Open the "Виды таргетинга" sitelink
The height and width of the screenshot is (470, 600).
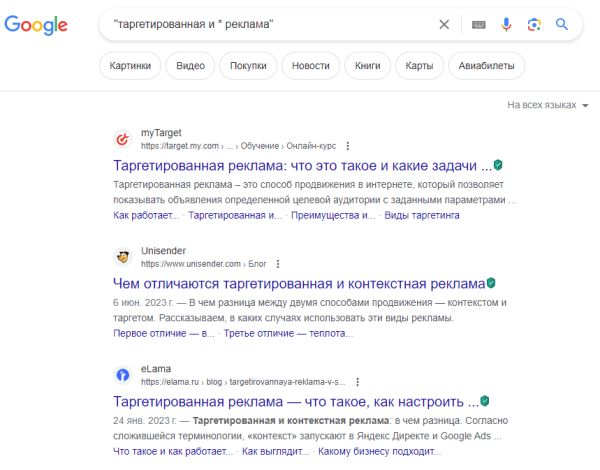422,214
